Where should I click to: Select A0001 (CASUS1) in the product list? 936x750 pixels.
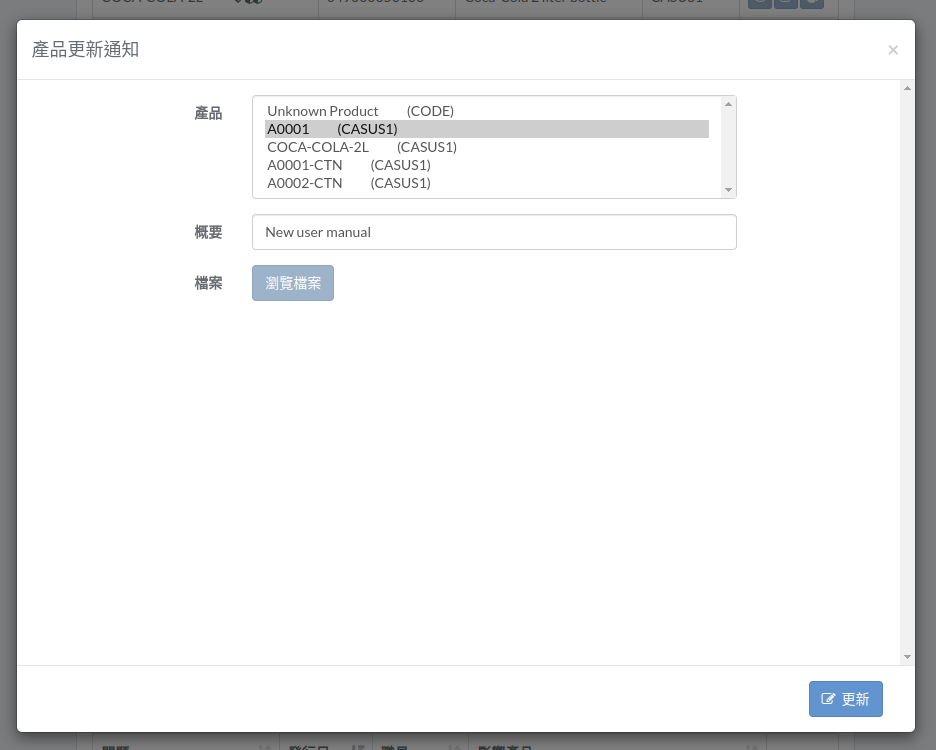[x=487, y=129]
